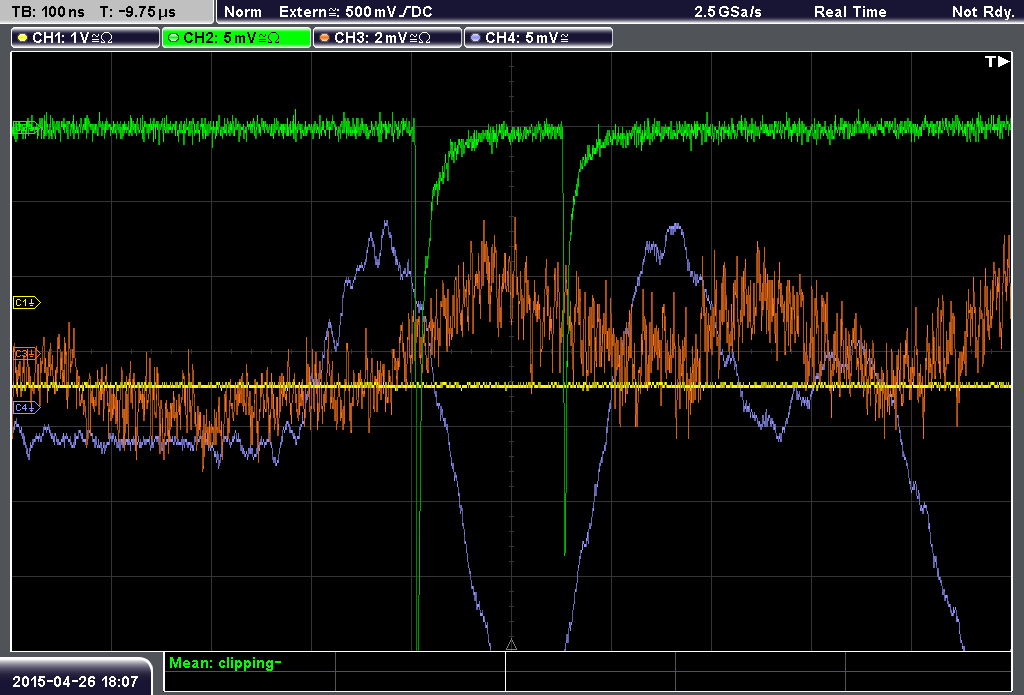The width and height of the screenshot is (1024, 695).
Task: Click the trigger time triangle at grid bottom
Action: click(511, 644)
